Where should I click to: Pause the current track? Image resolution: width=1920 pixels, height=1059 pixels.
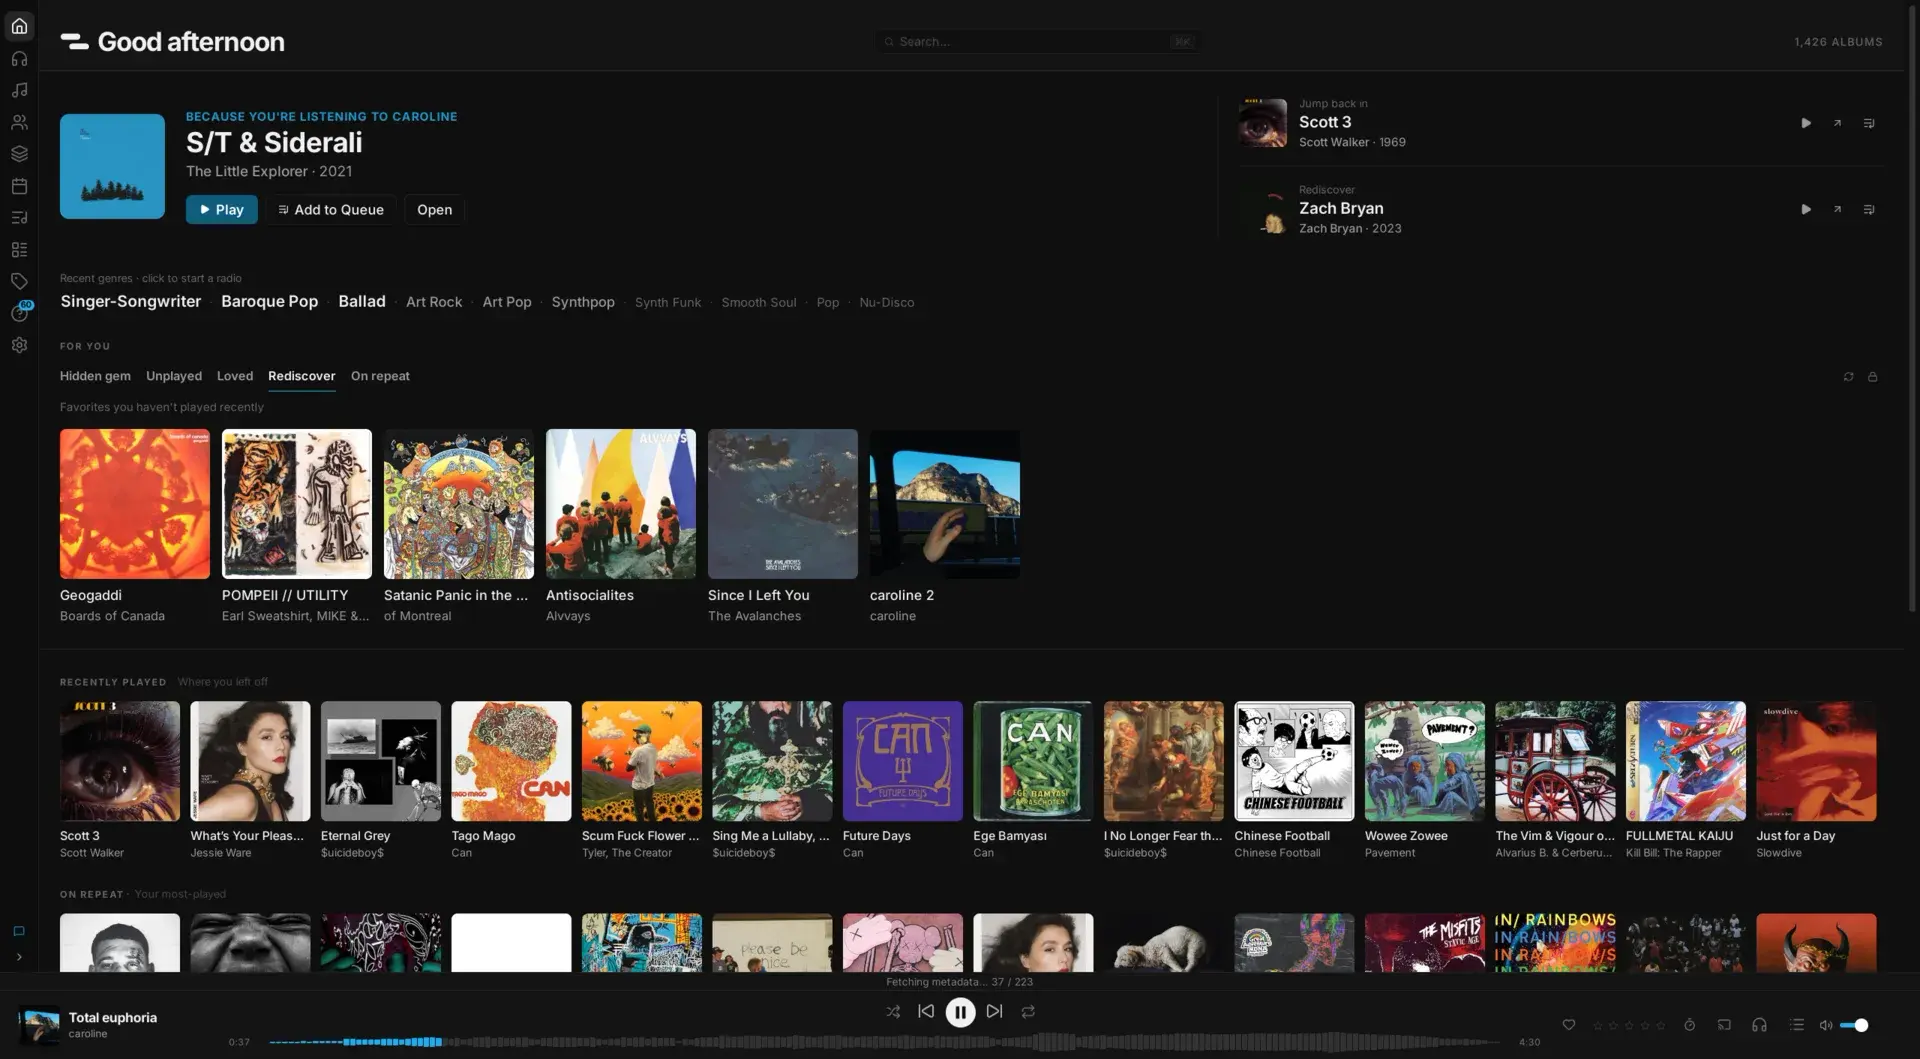click(960, 1013)
